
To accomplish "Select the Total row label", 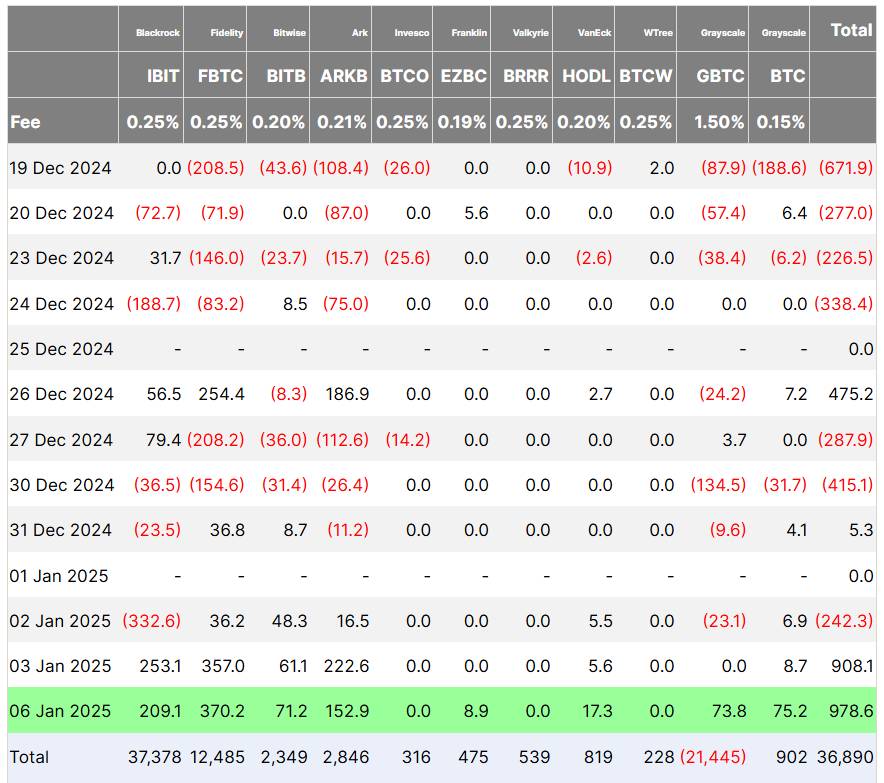I will click(x=29, y=757).
